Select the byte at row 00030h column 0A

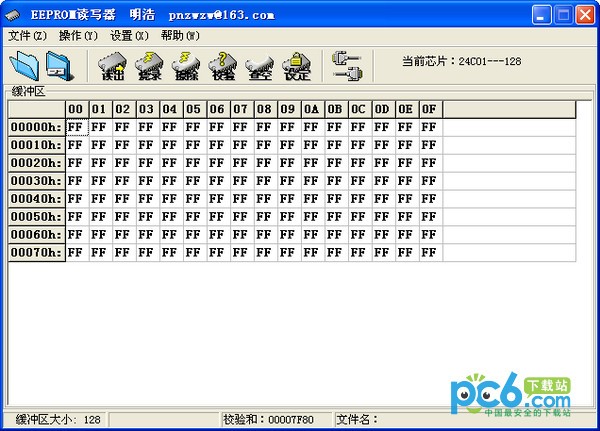[313, 181]
